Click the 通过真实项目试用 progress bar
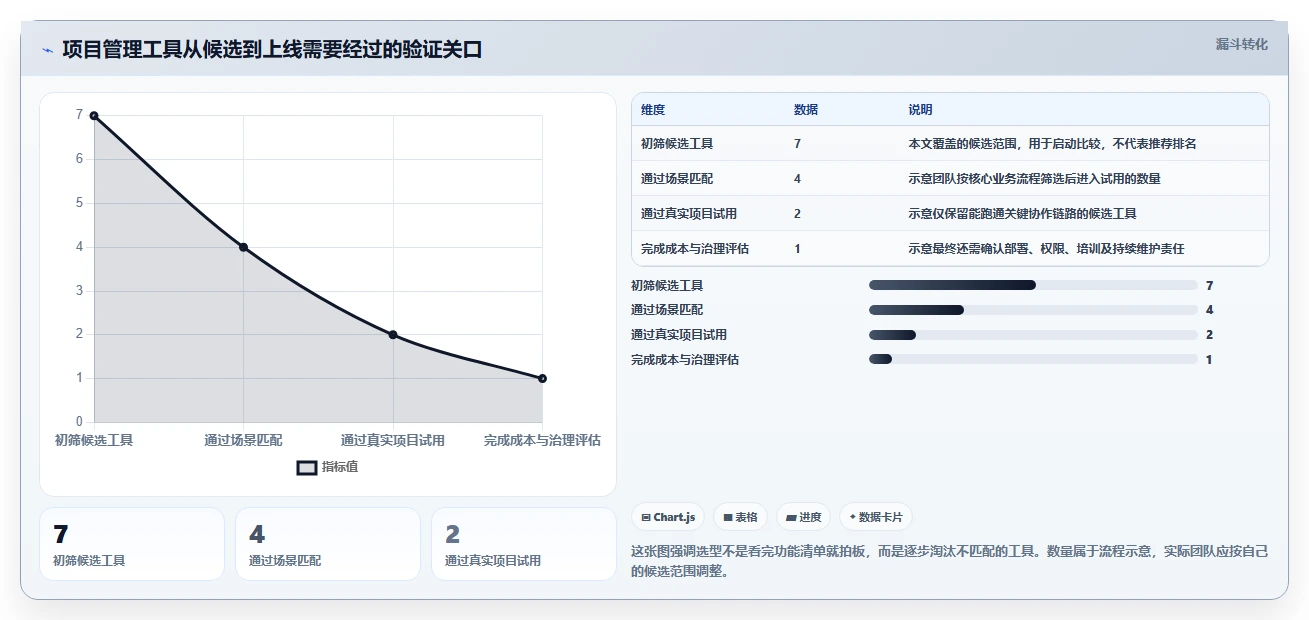This screenshot has height=620, width=1309. pos(1033,335)
